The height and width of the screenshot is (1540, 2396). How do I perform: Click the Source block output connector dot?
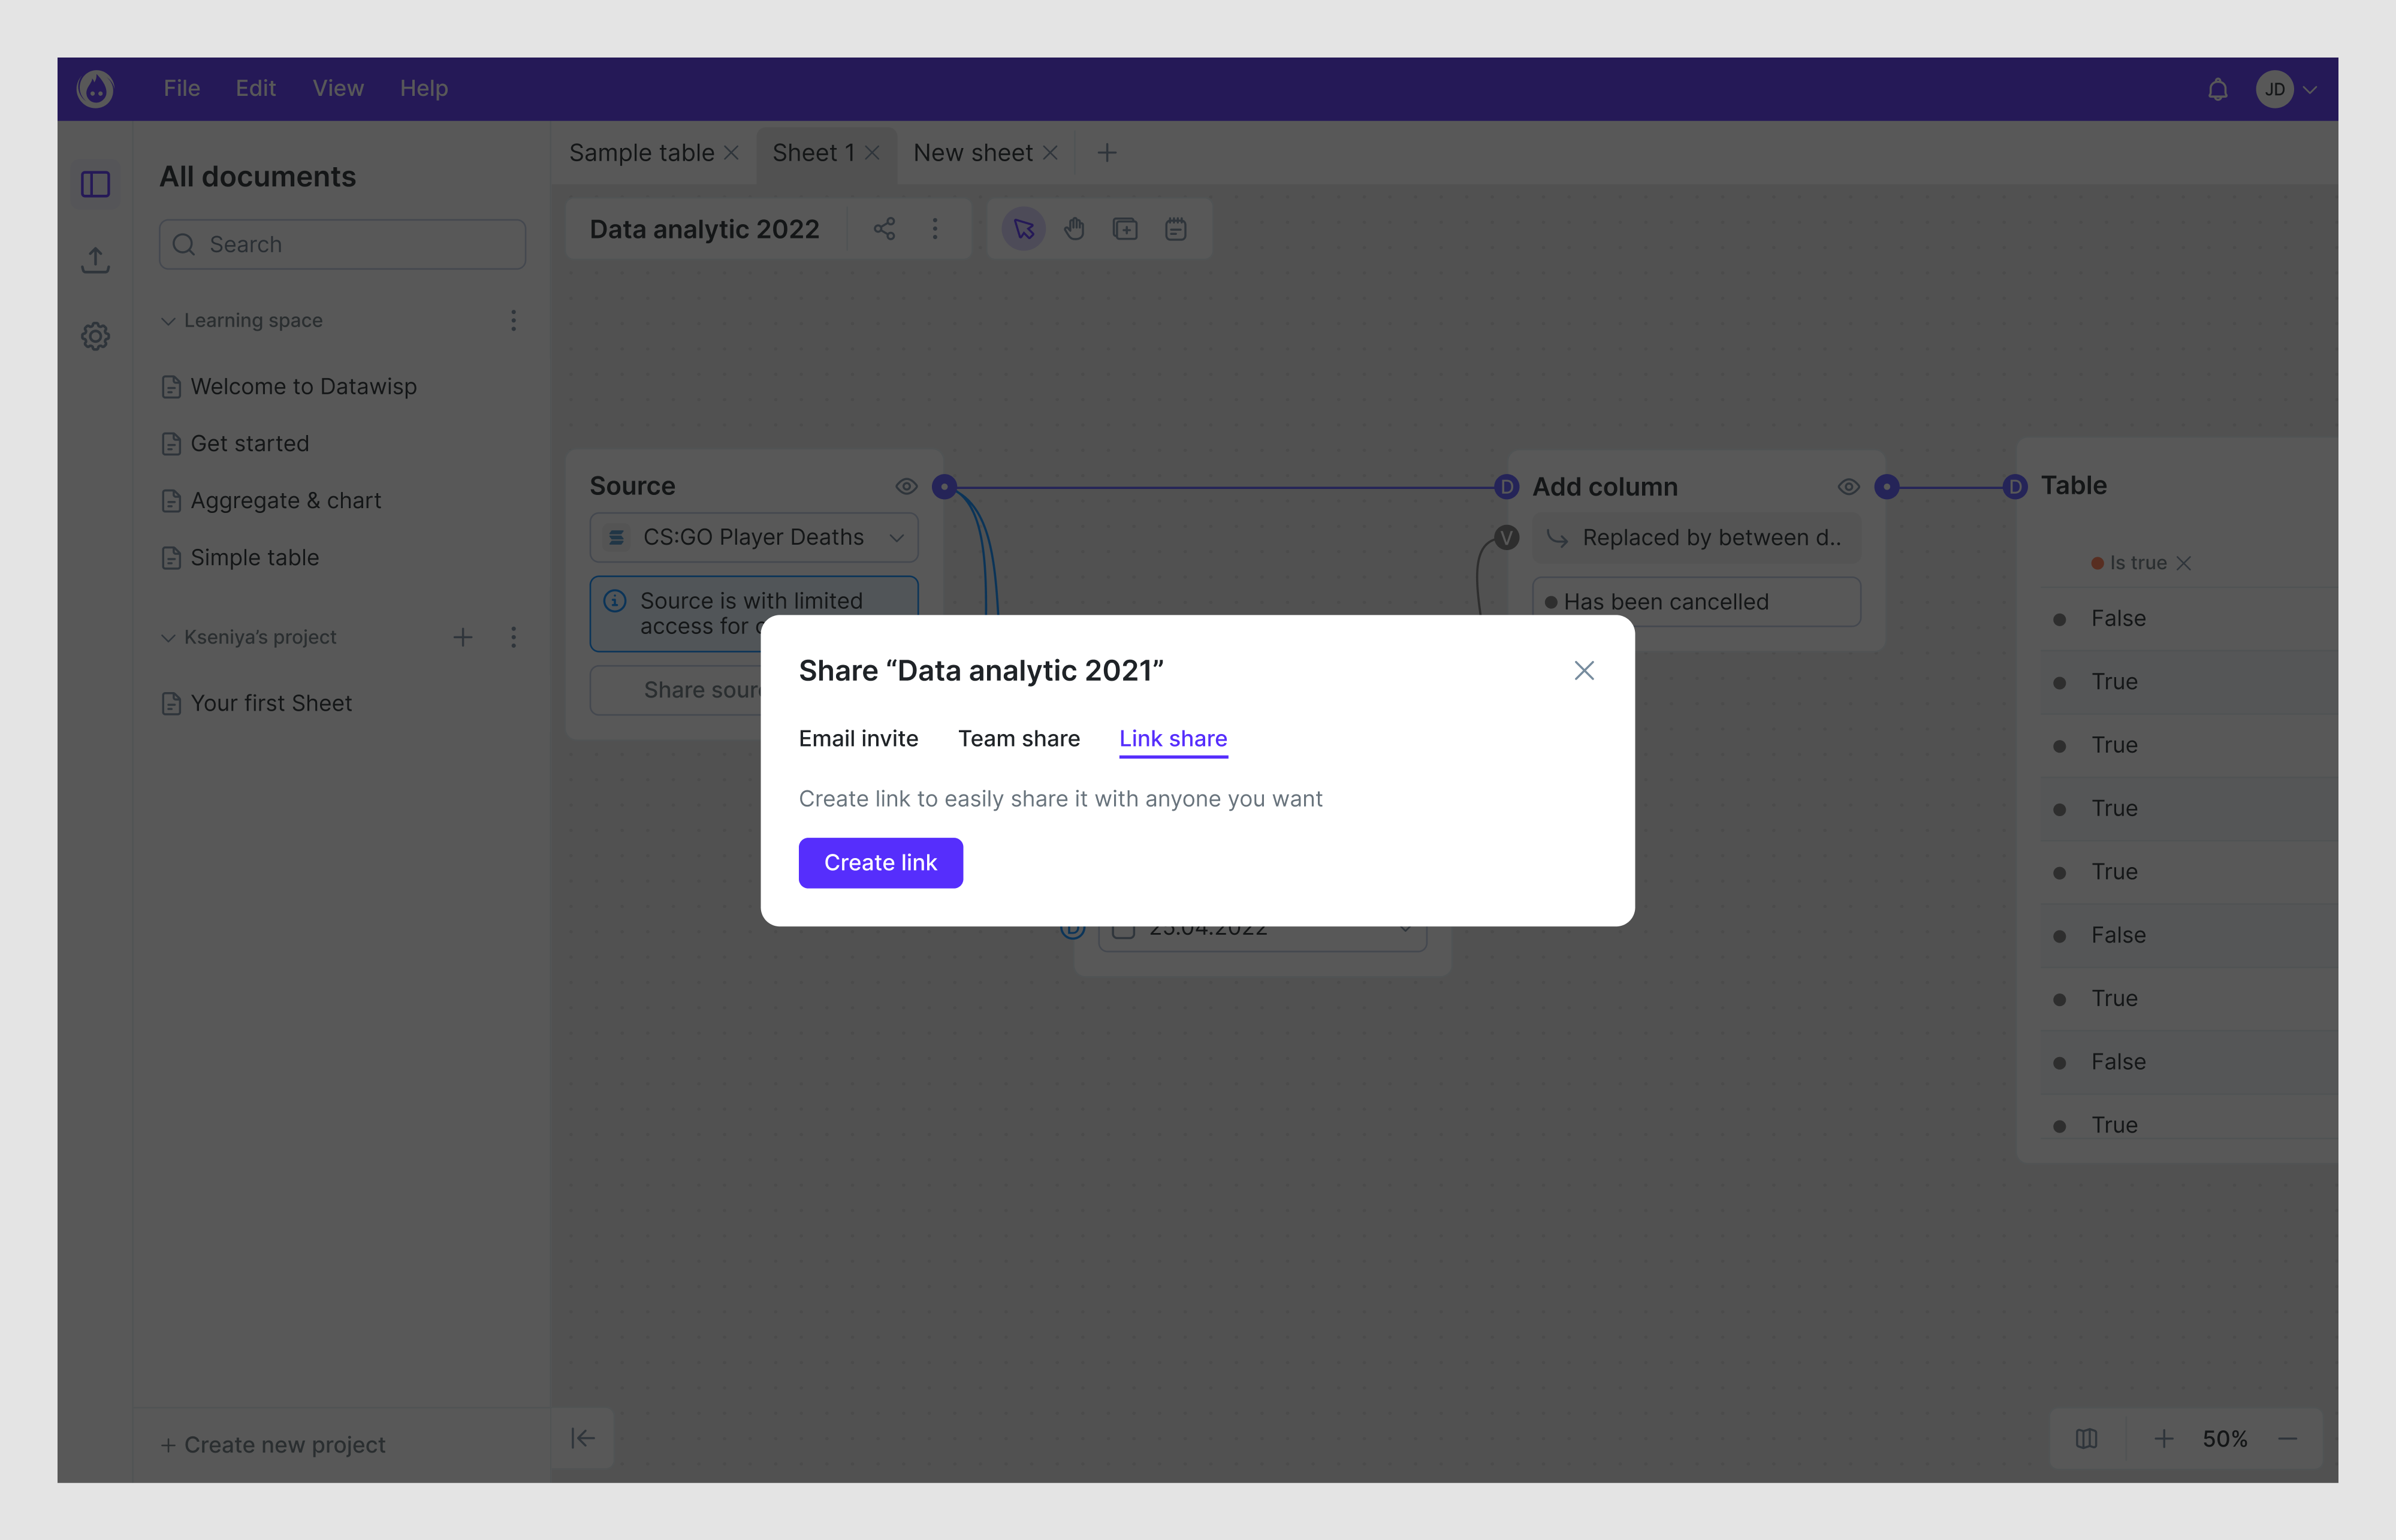tap(944, 487)
